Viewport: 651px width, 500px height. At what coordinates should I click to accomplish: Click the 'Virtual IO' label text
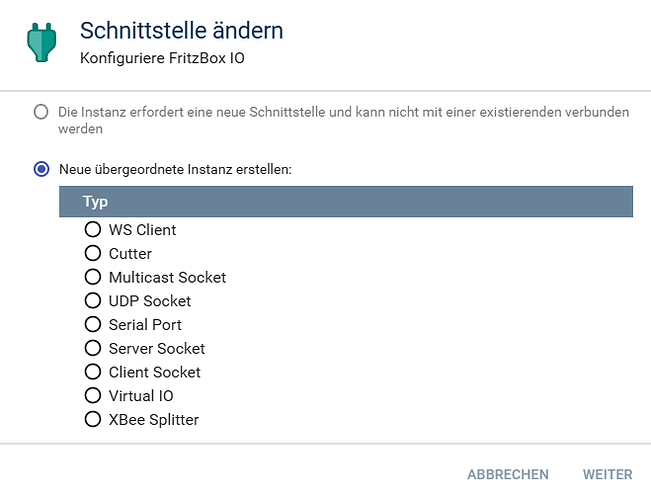141,396
